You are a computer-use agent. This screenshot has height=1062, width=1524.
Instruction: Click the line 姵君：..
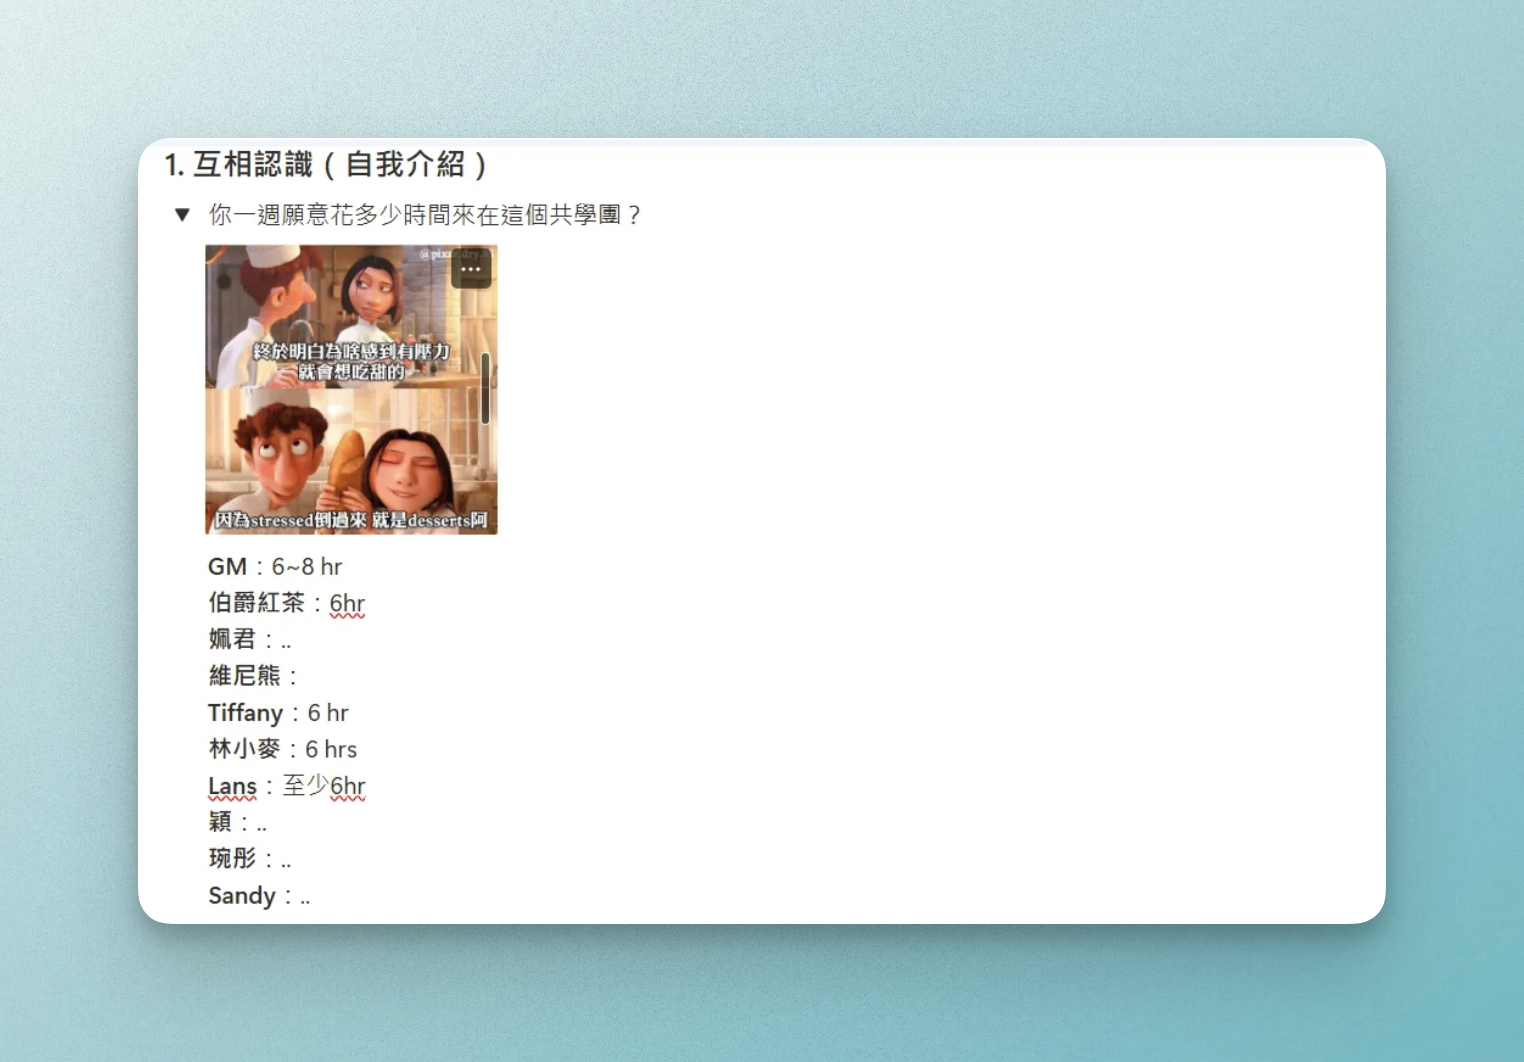250,639
